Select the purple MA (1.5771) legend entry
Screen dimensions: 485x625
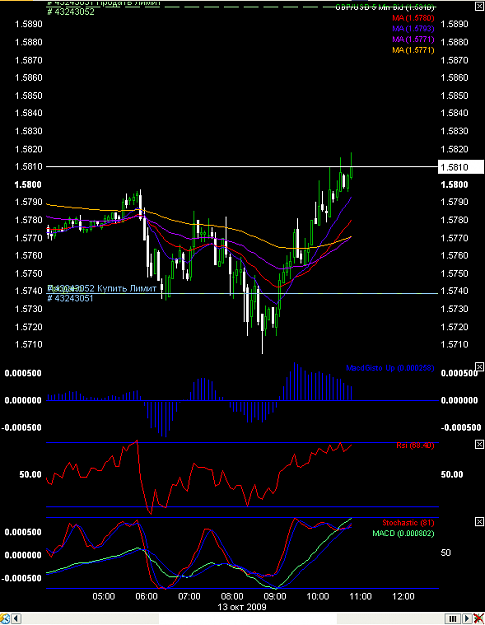(413, 39)
